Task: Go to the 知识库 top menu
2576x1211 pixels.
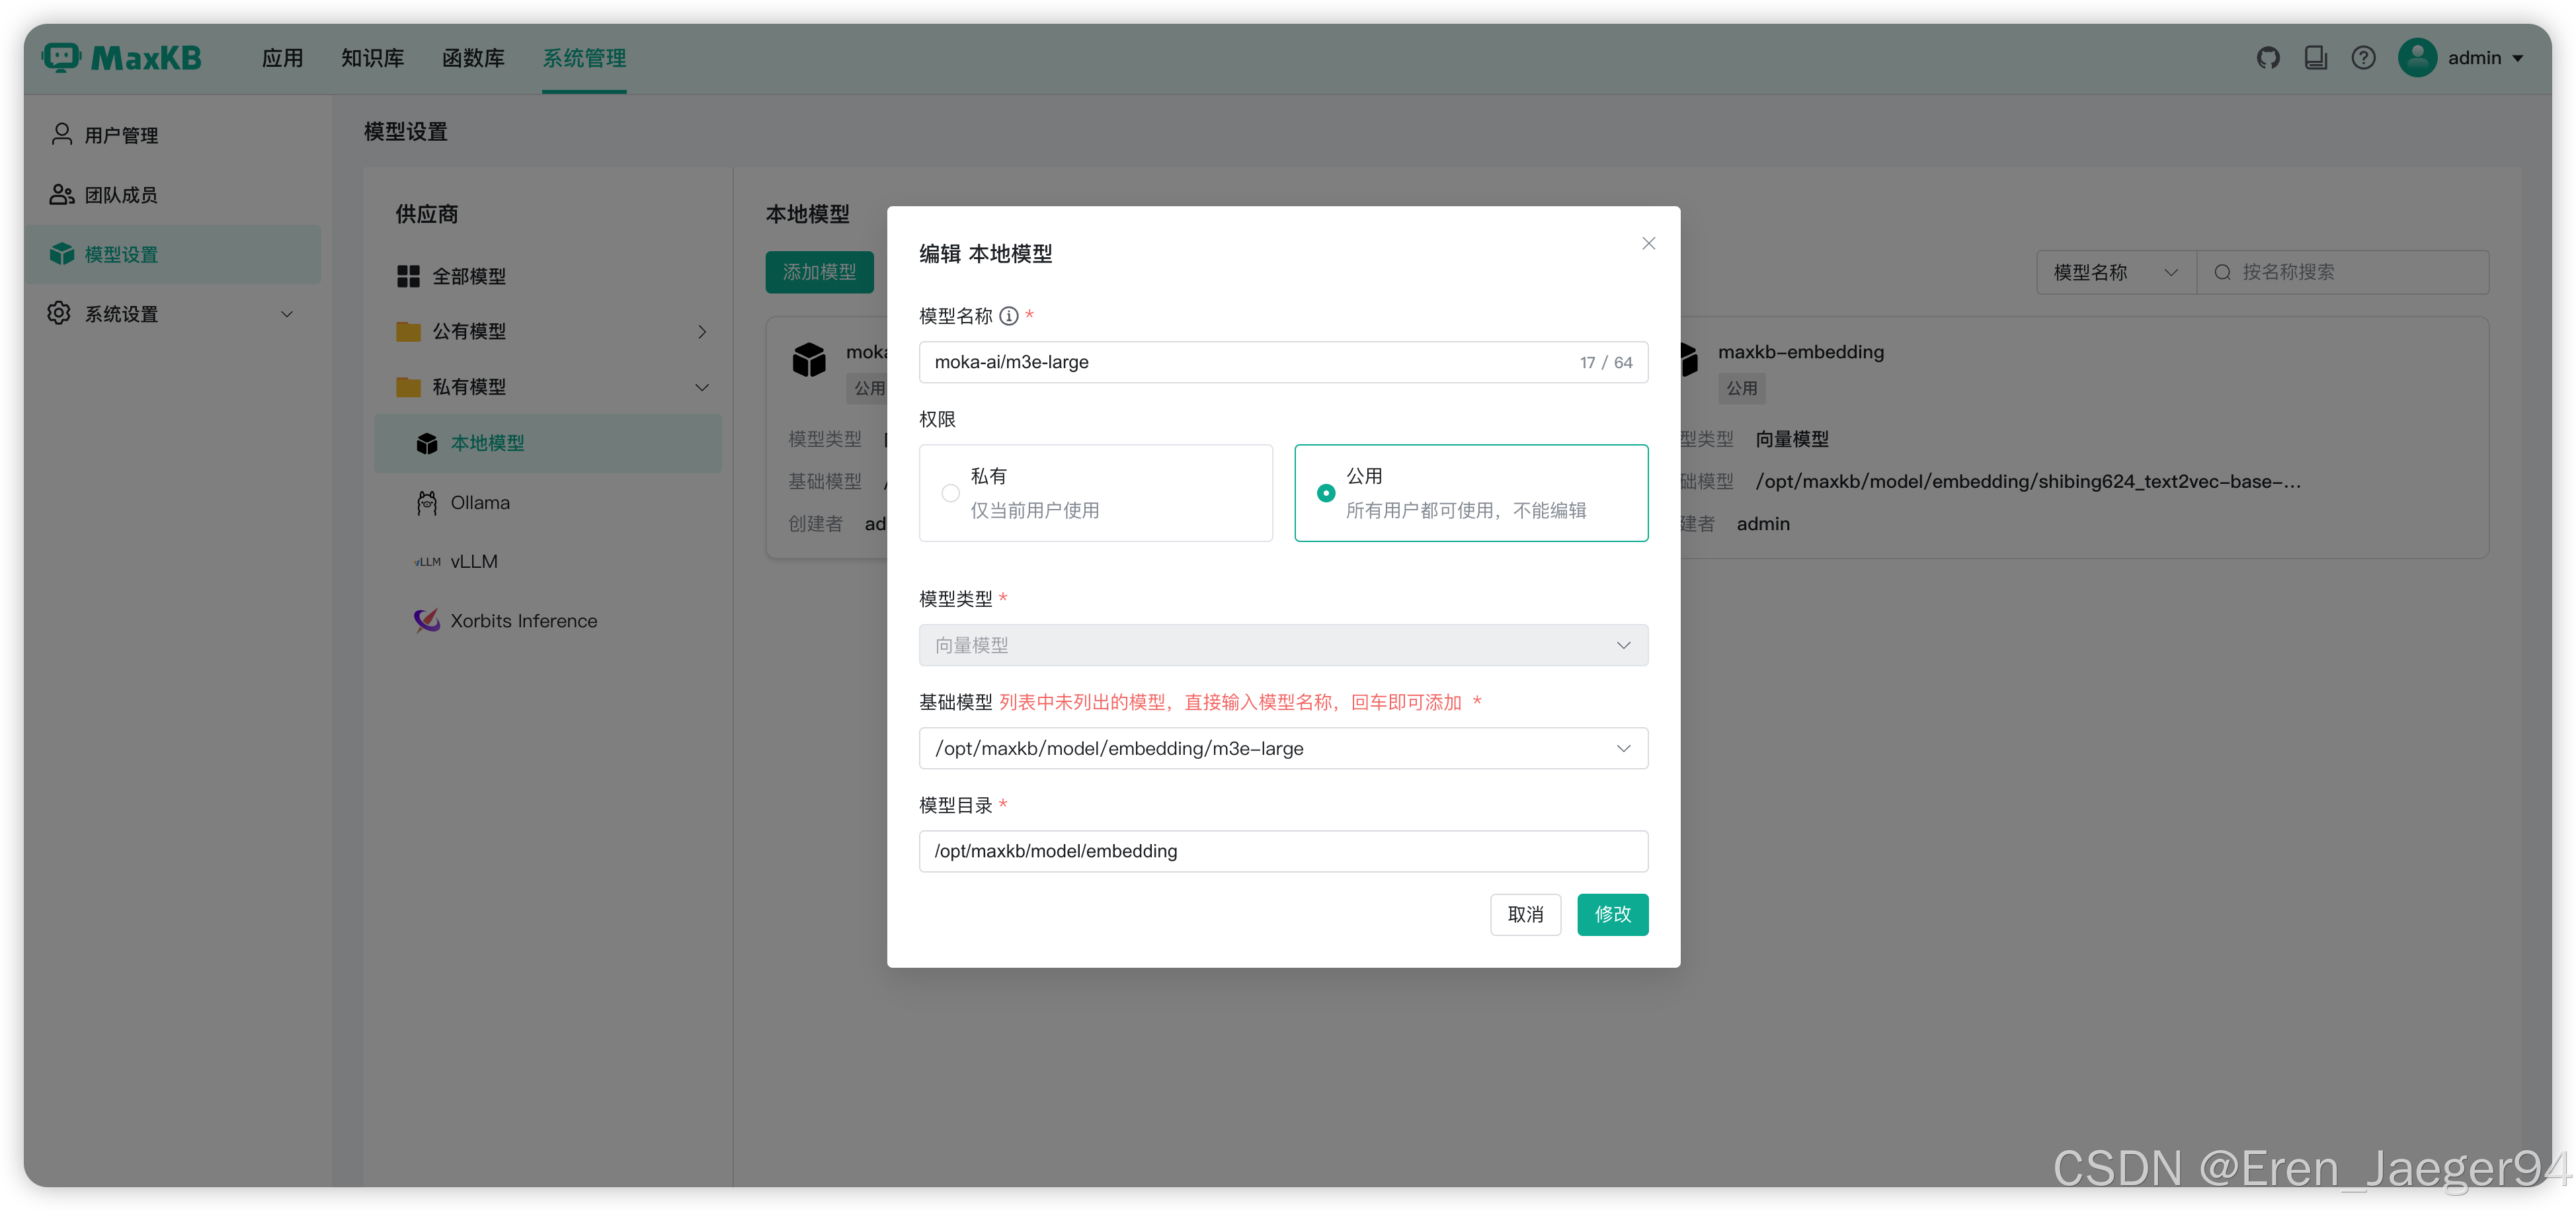Action: click(372, 58)
